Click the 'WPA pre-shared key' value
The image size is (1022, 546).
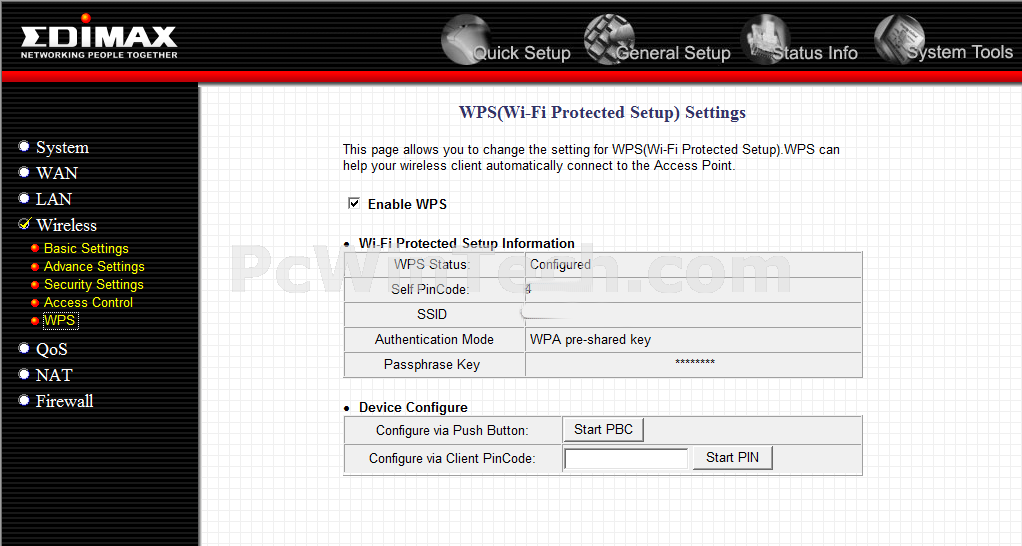590,339
